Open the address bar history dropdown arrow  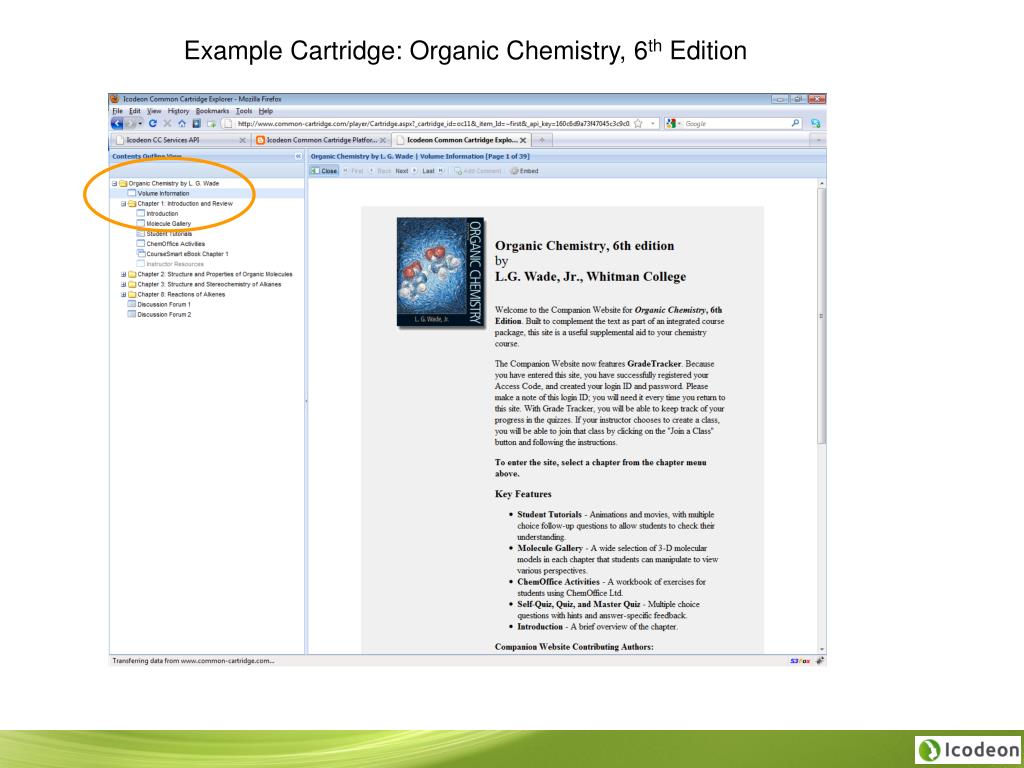652,123
